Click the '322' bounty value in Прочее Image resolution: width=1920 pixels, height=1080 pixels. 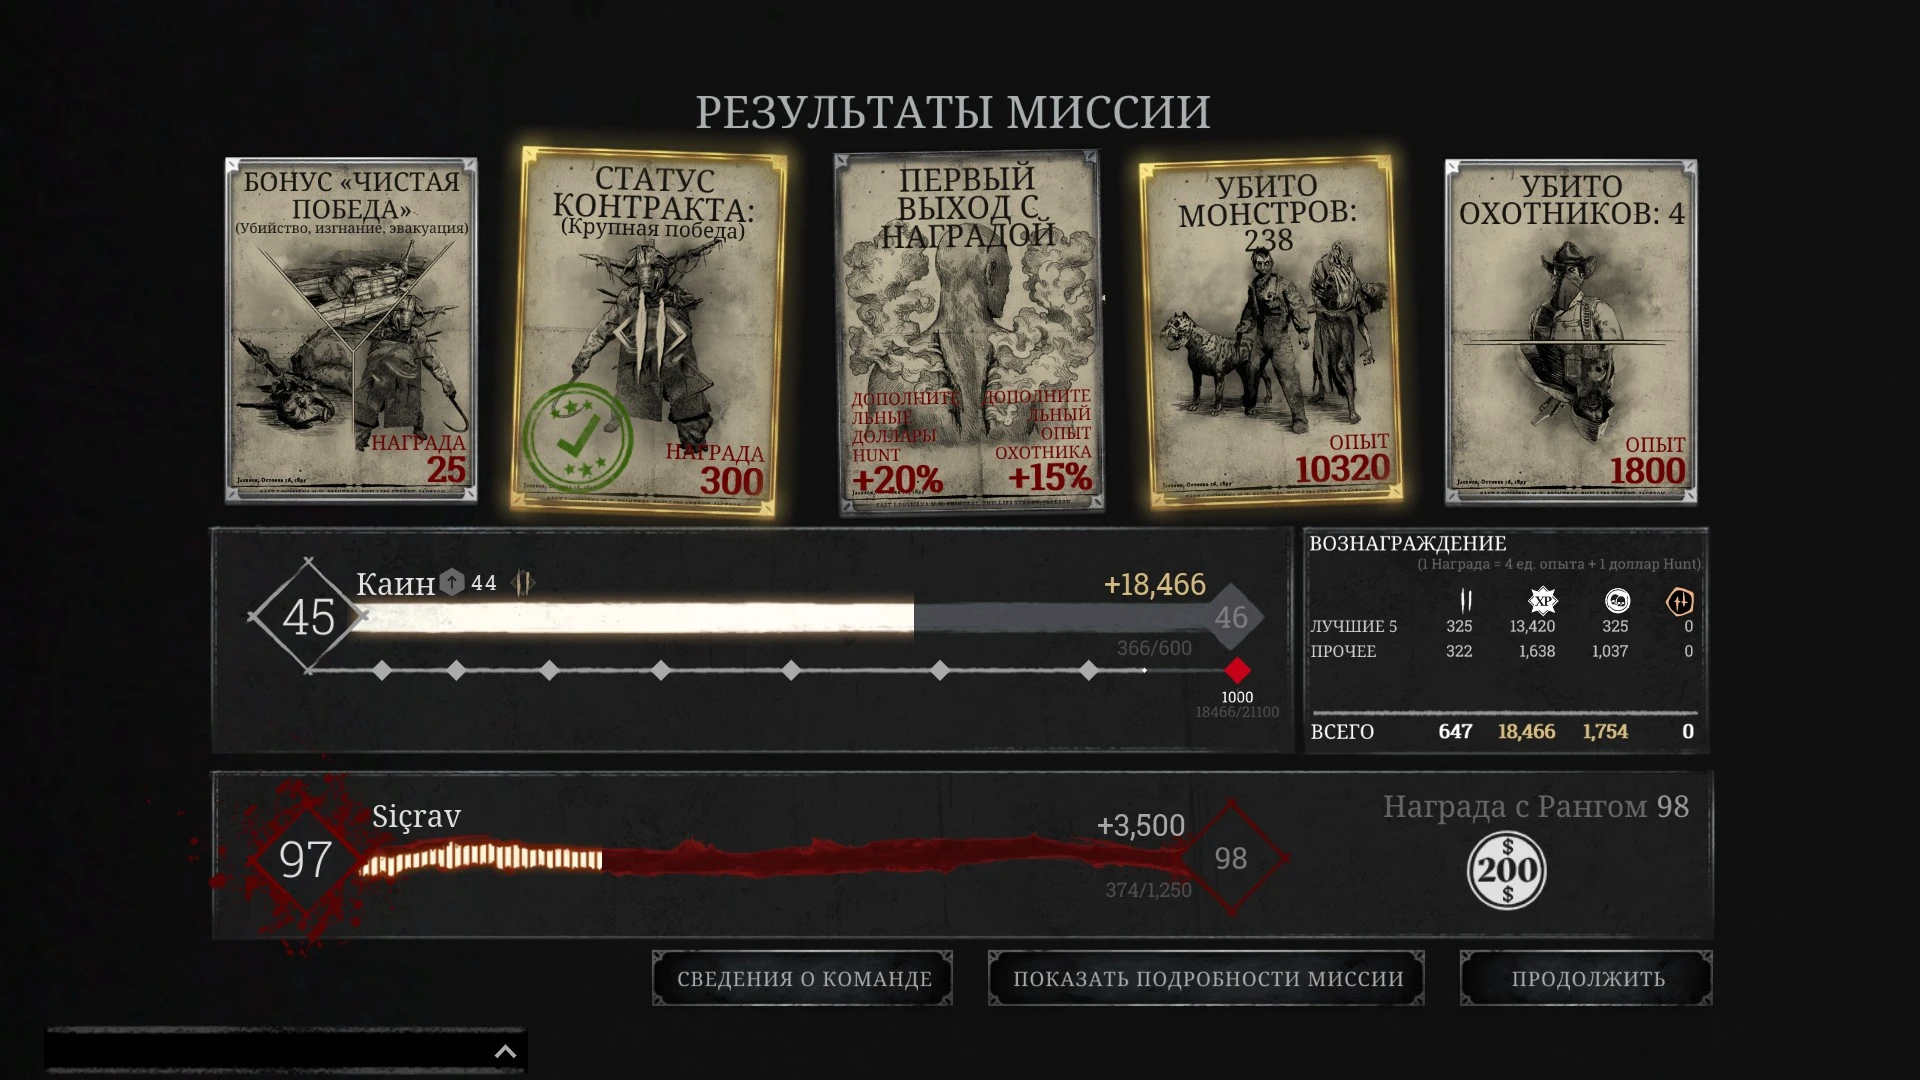1459,651
